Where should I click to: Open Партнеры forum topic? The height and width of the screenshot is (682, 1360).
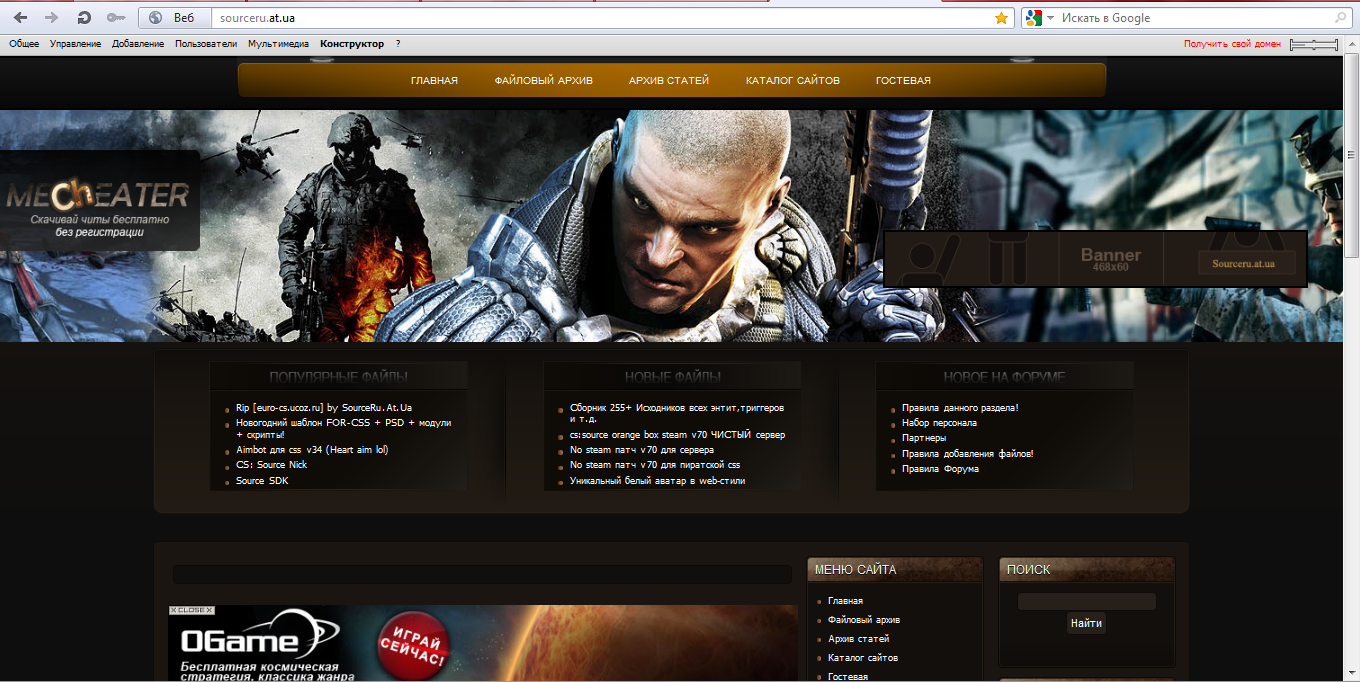point(924,438)
